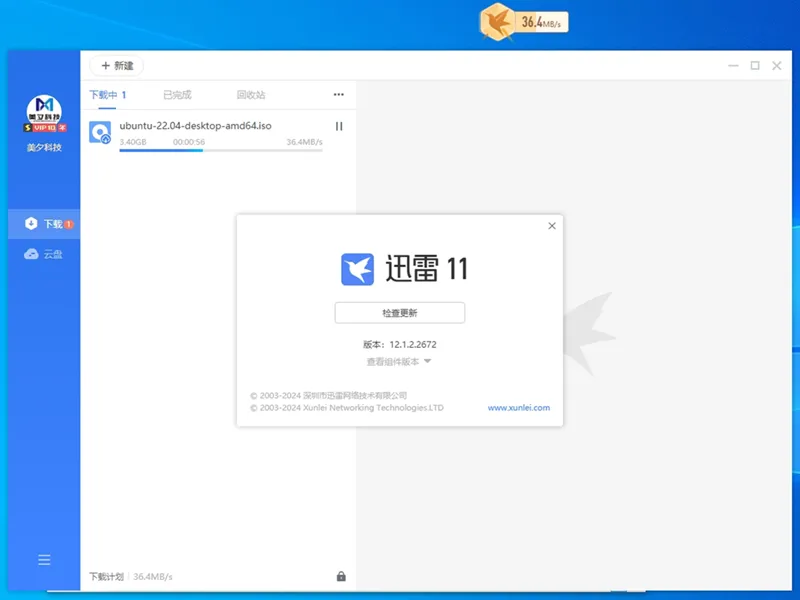This screenshot has height=600, width=800.
Task: Open the 回收站 recycle bin tab
Action: (x=251, y=95)
